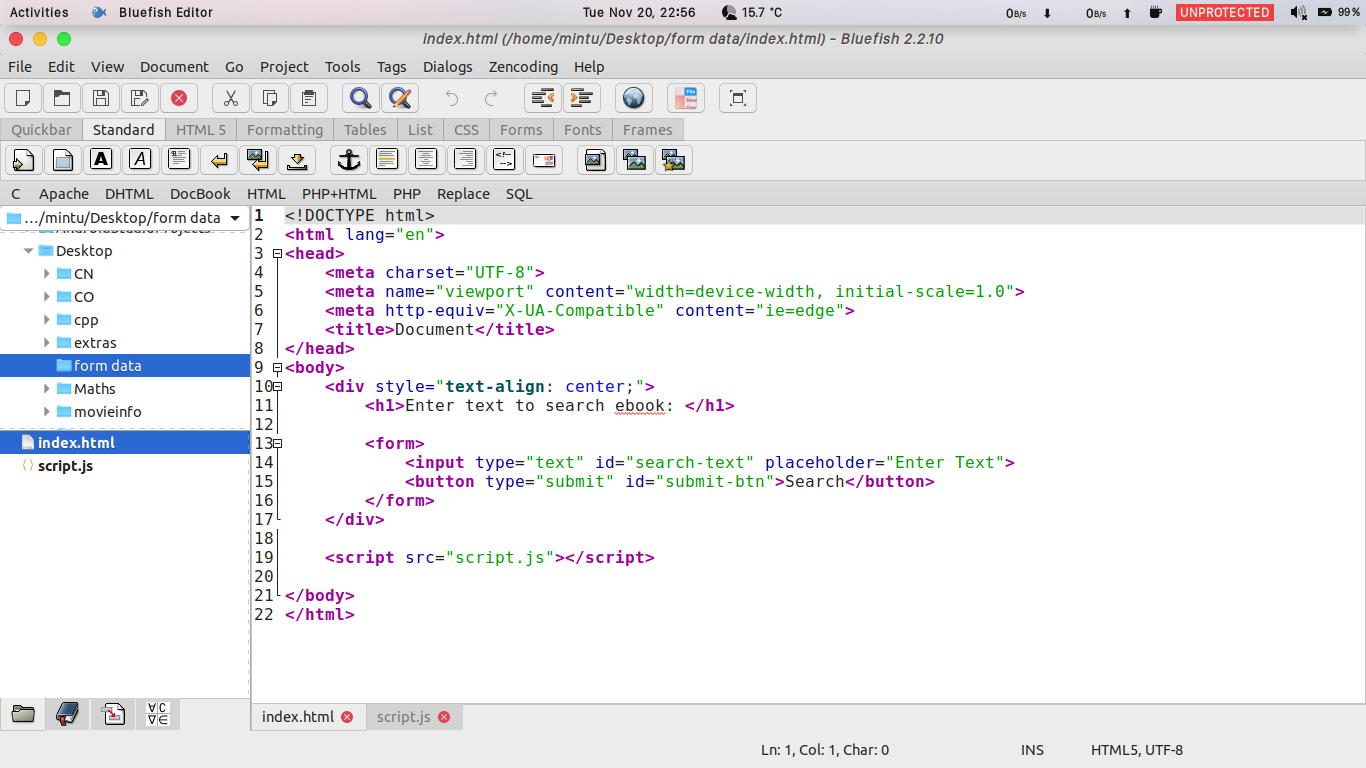Viewport: 1366px width, 768px height.
Task: Insert Image with the picture icon
Action: (595, 160)
